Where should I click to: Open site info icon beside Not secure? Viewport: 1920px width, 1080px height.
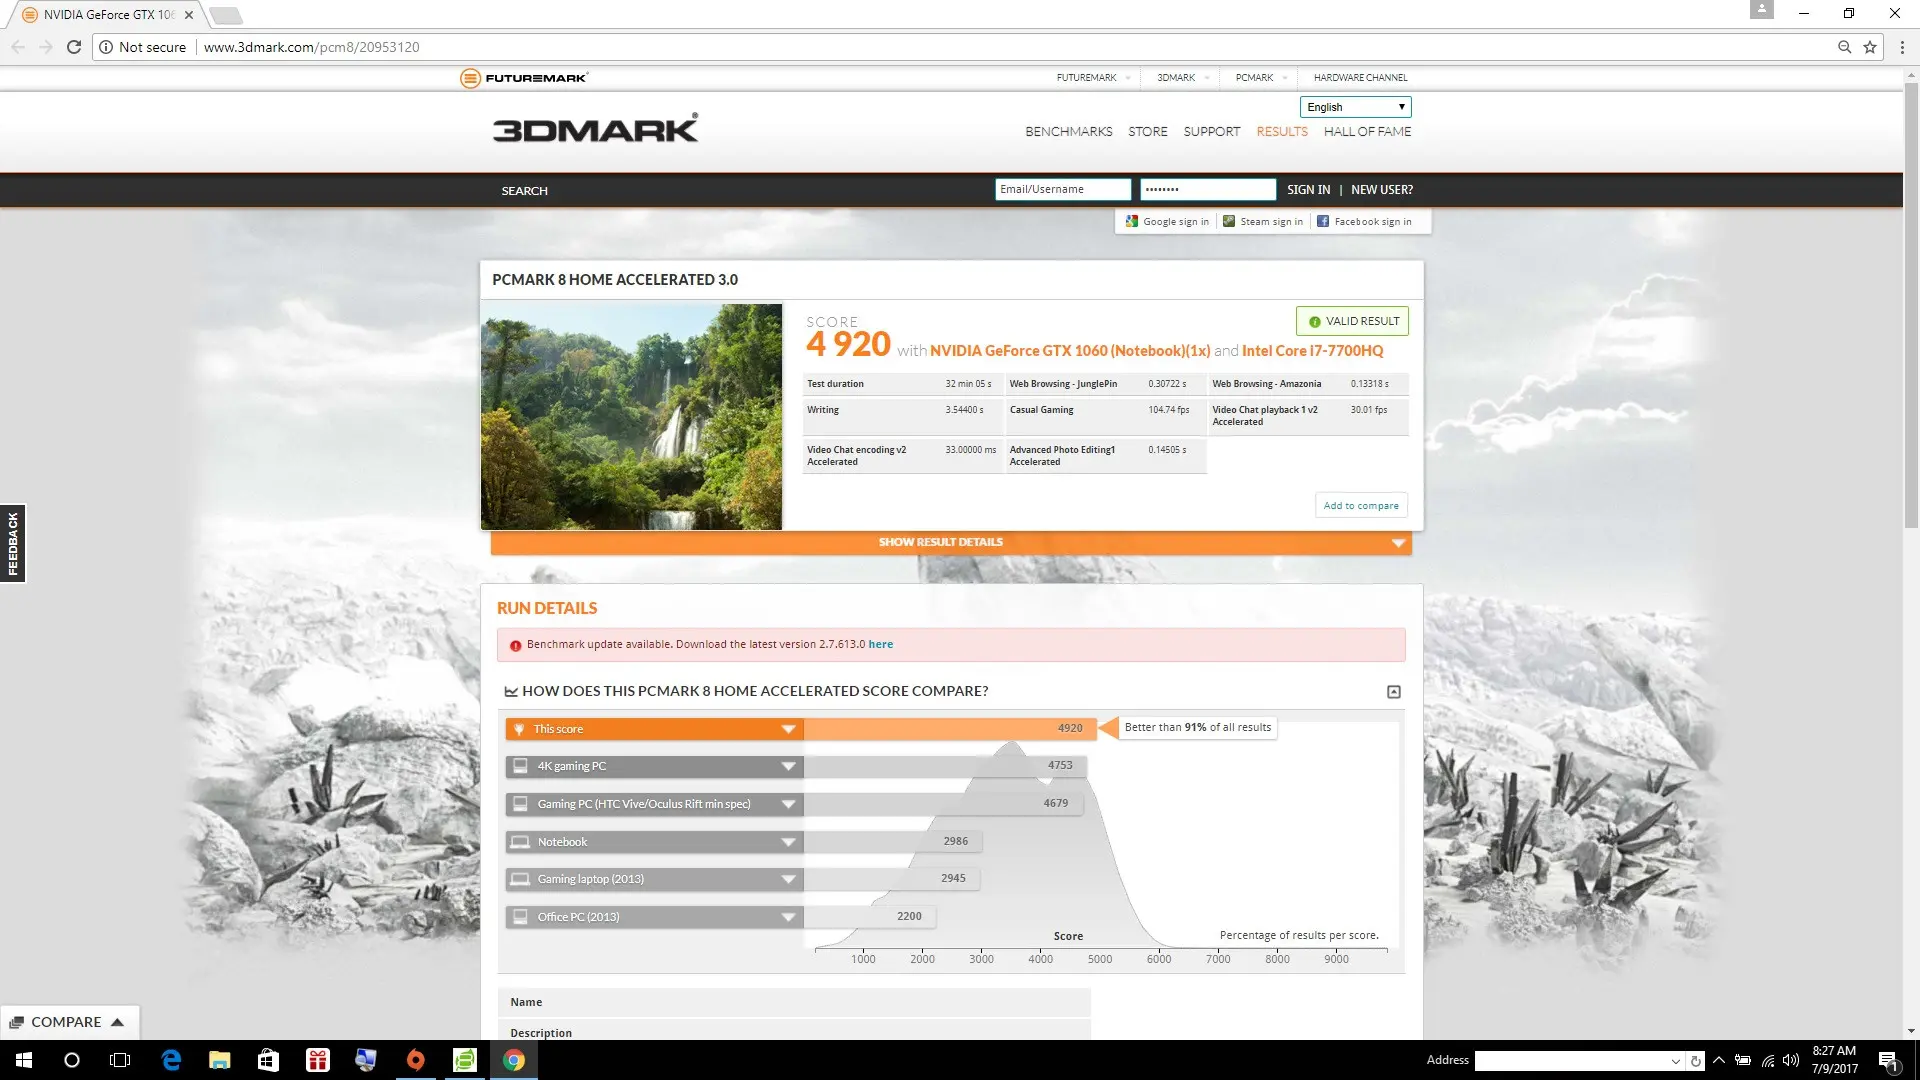click(106, 47)
